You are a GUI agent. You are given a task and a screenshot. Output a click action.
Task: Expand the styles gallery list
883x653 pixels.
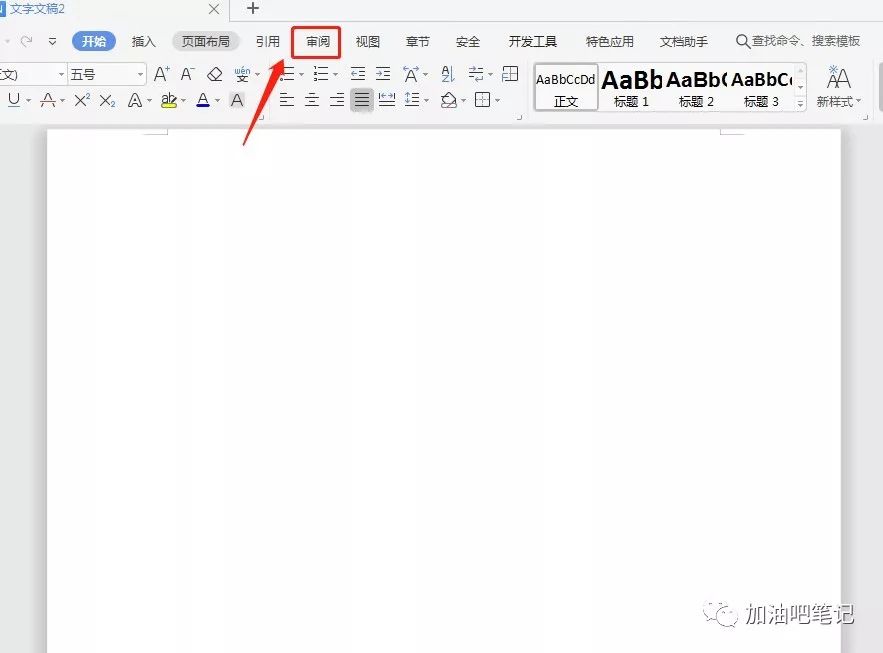tap(800, 104)
